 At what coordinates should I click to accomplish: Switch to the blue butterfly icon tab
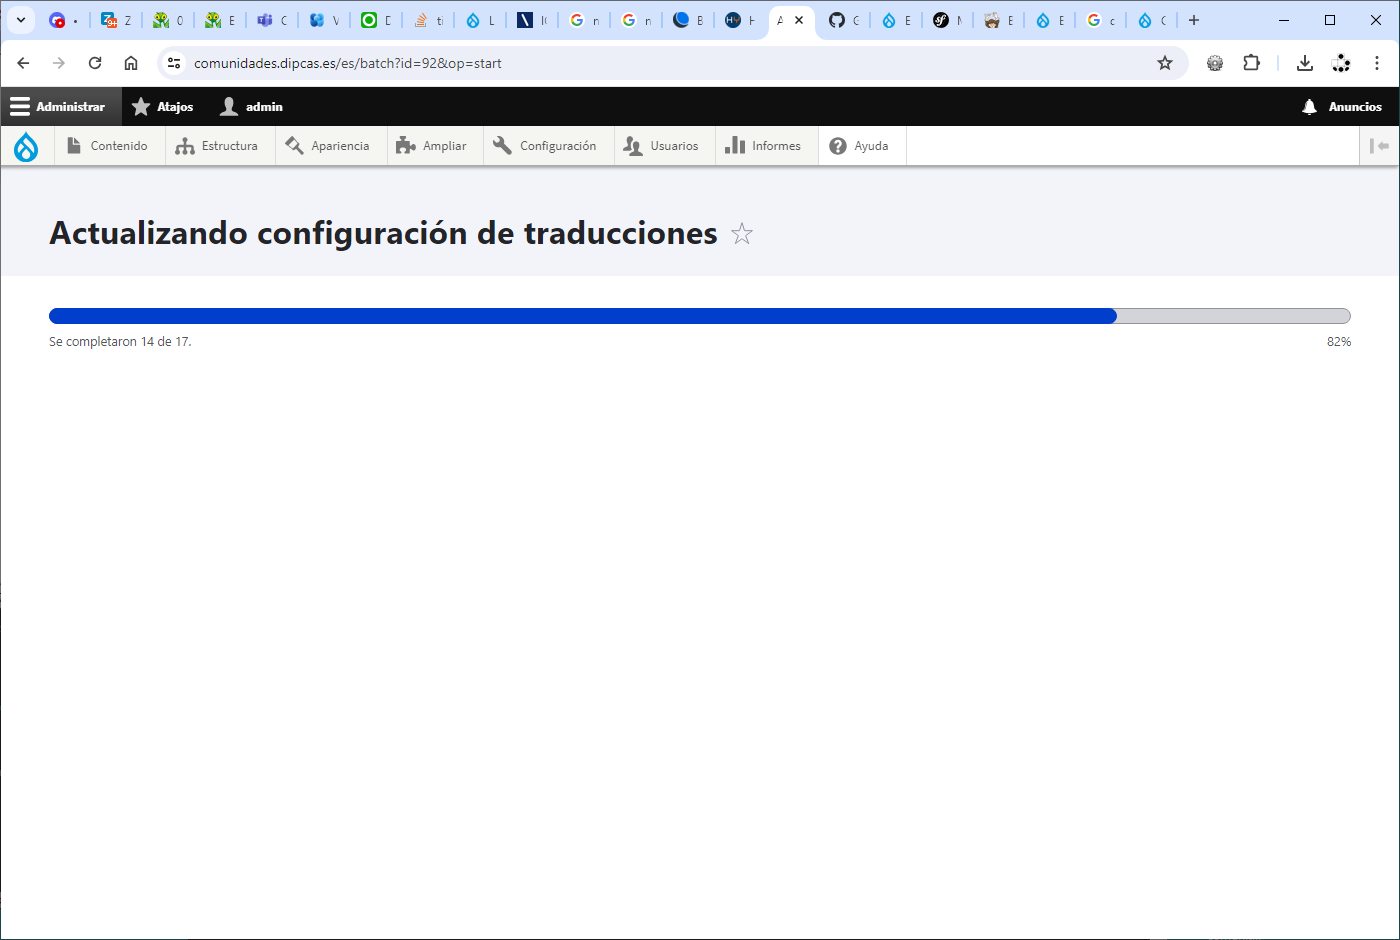pos(324,20)
